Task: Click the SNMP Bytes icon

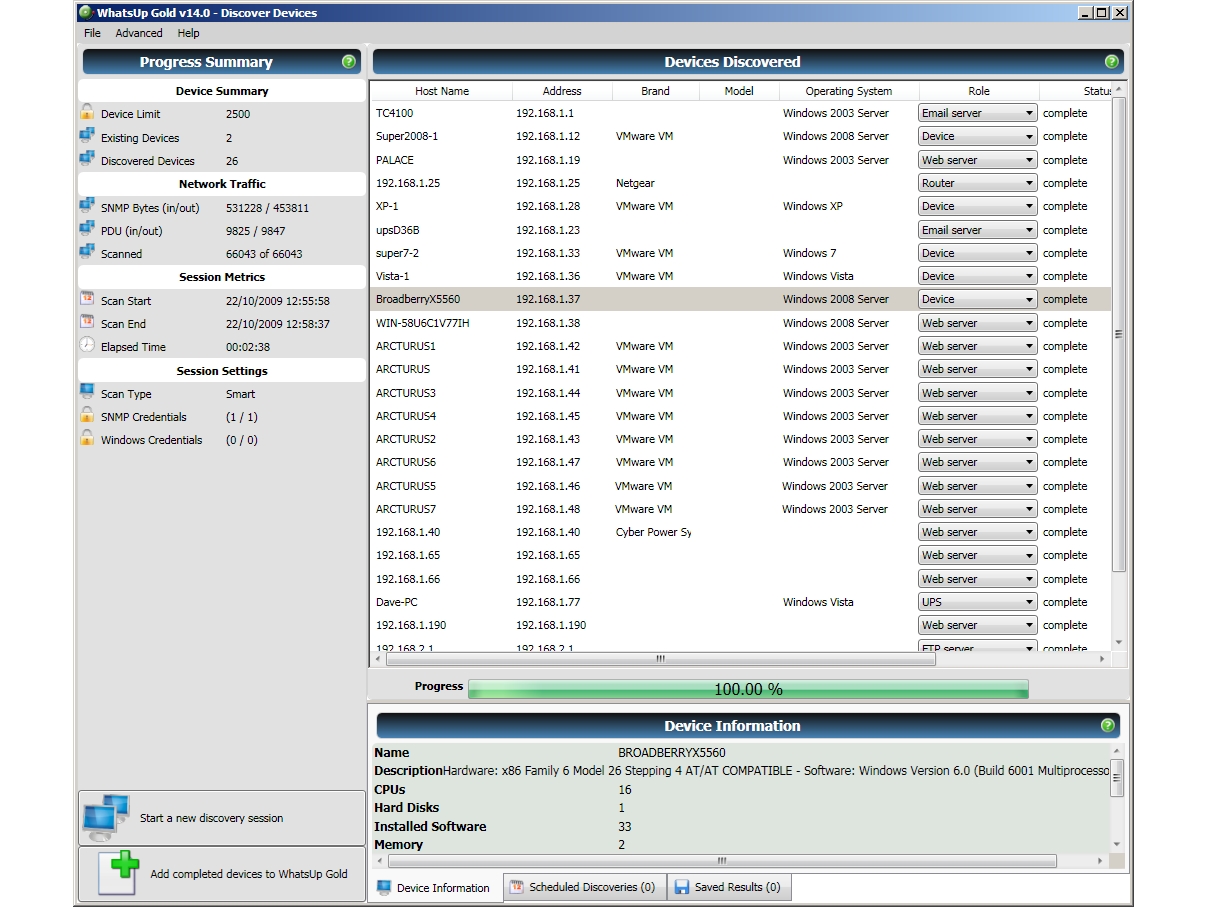Action: (87, 207)
